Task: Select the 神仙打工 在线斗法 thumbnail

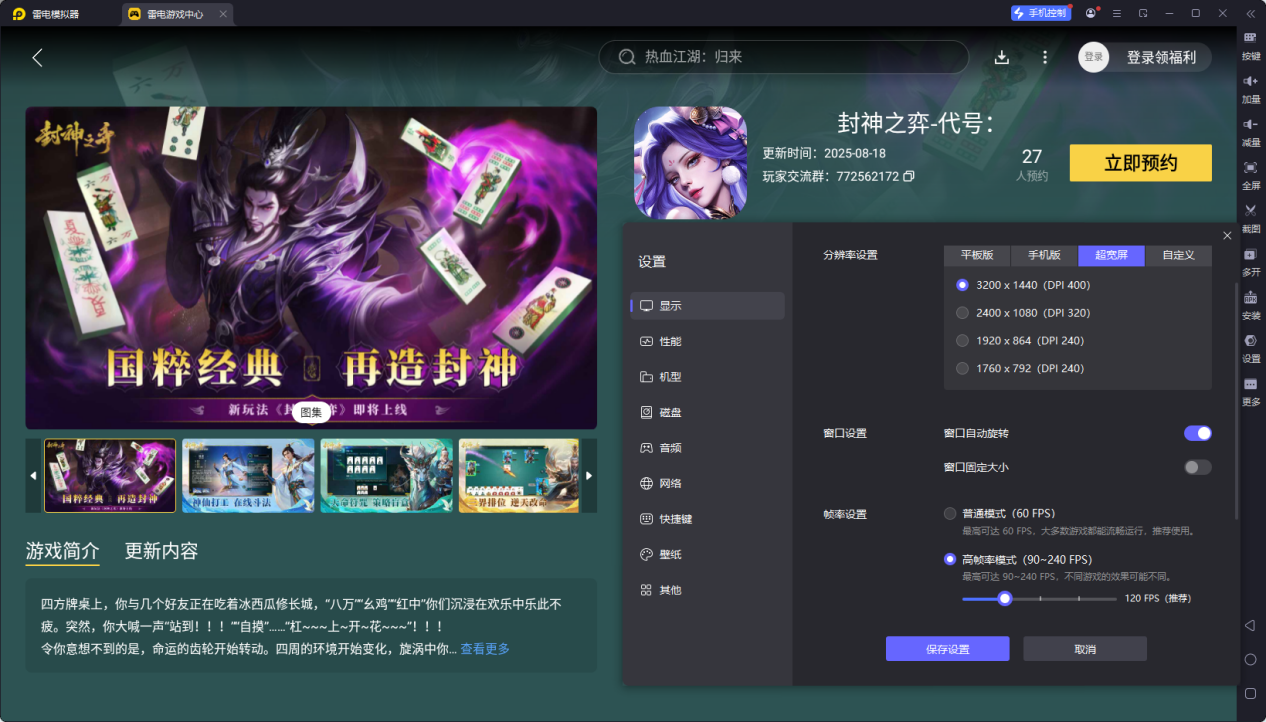Action: pos(248,476)
